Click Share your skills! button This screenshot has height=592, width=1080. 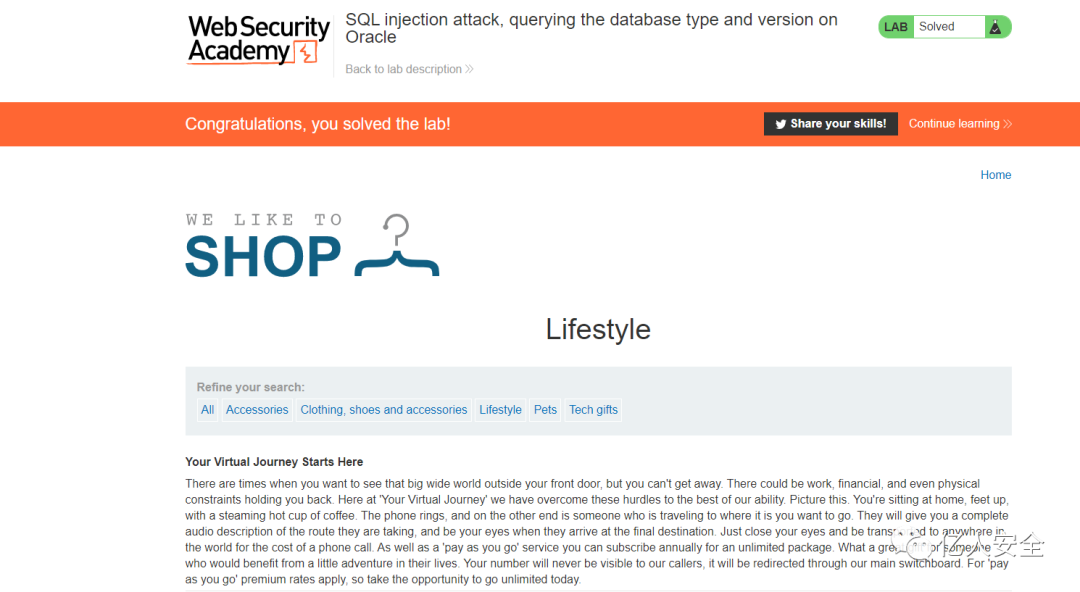point(831,124)
